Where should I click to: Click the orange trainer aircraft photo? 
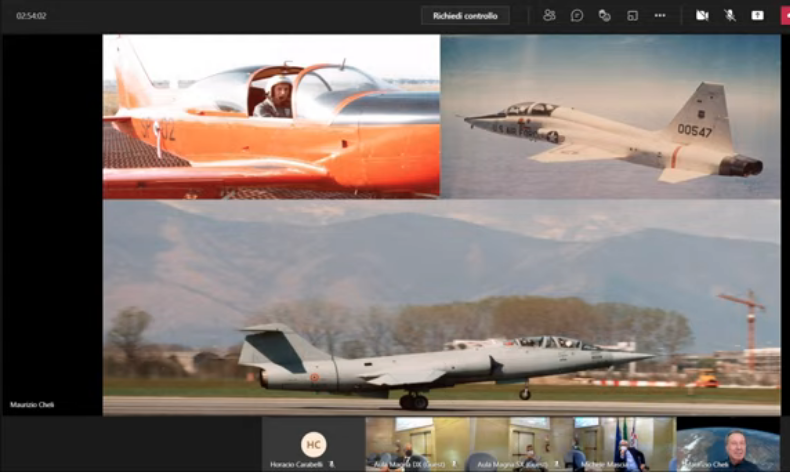(271, 116)
